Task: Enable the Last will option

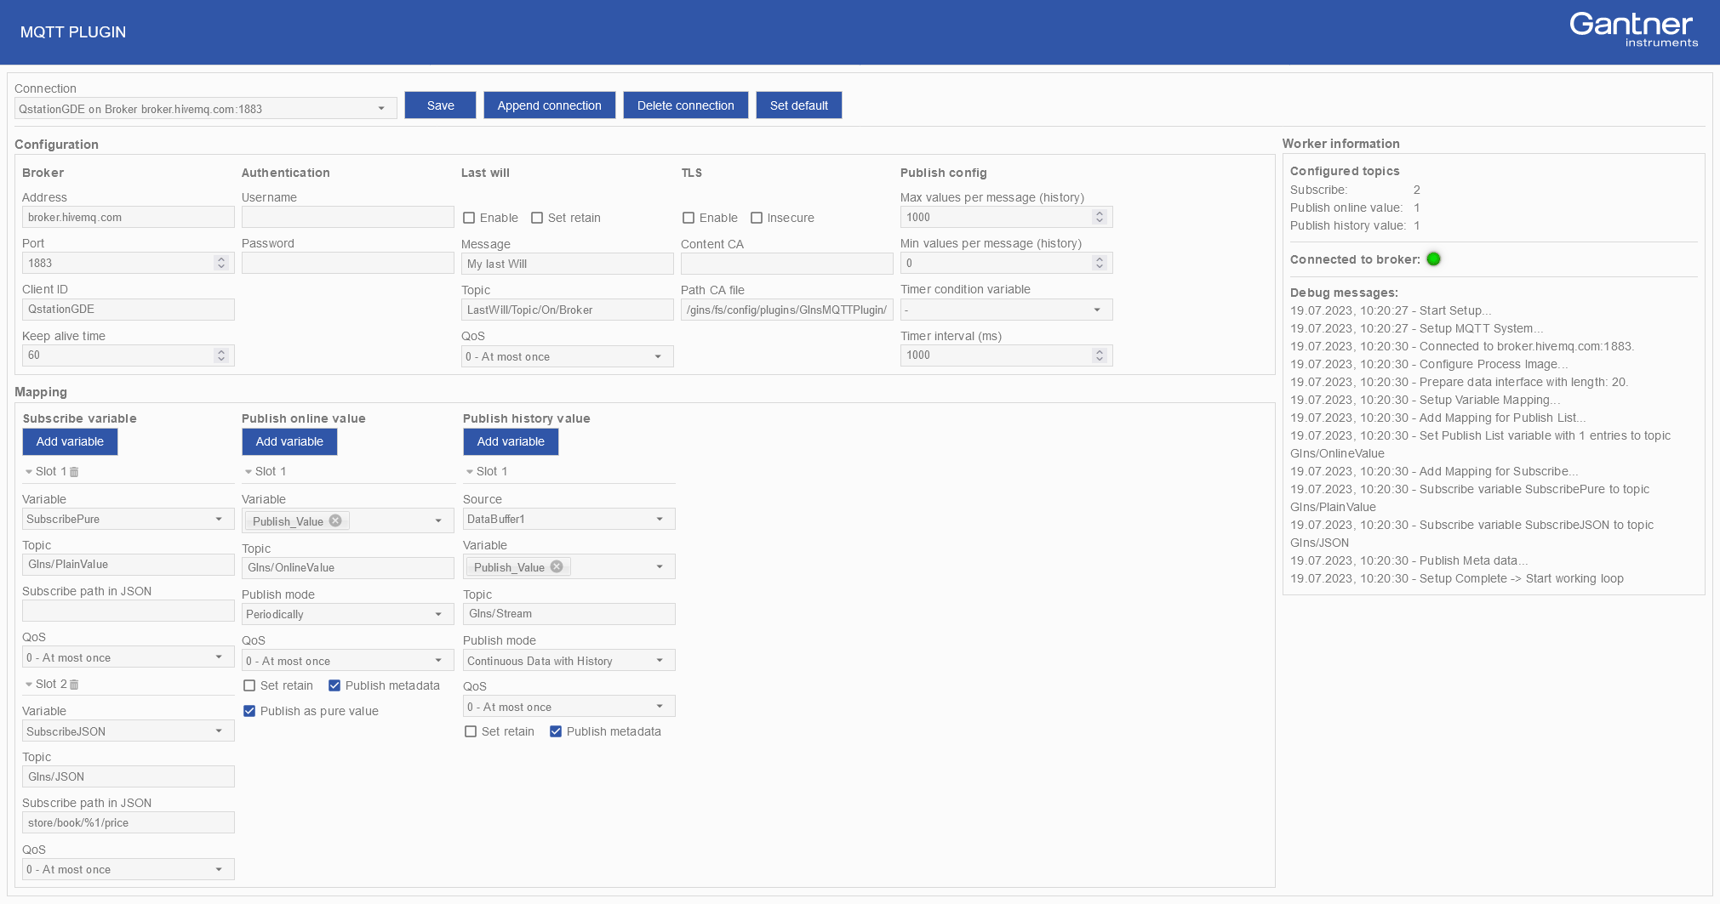Action: pos(470,217)
